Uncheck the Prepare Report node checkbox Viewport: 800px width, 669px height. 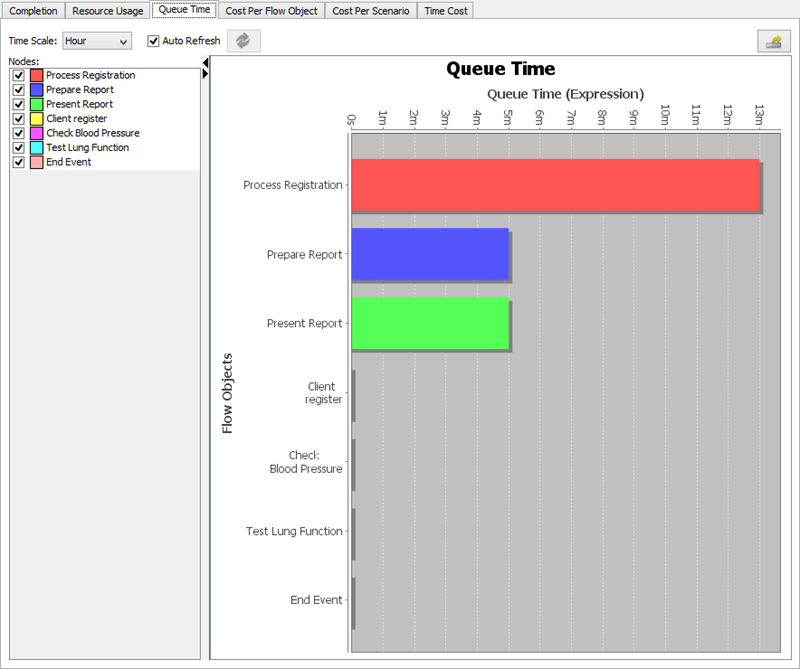[19, 90]
